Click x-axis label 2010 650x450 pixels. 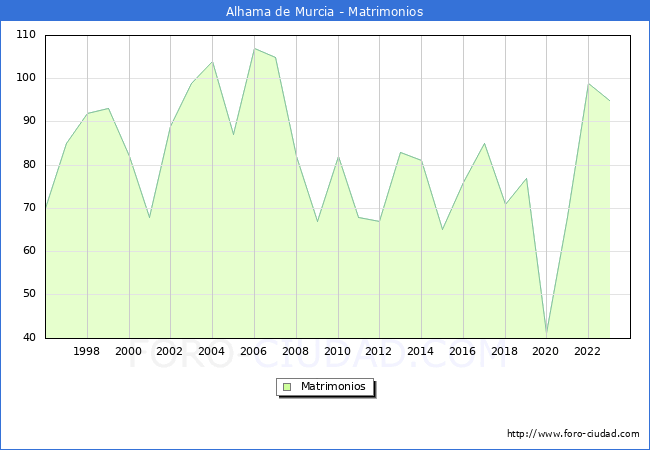pos(337,351)
